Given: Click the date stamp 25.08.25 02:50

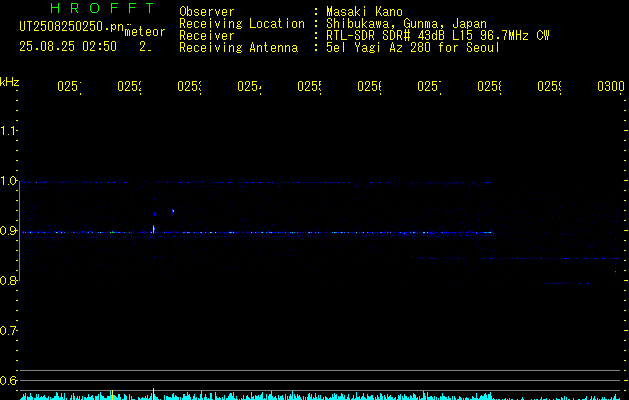Looking at the screenshot, I should (68, 47).
